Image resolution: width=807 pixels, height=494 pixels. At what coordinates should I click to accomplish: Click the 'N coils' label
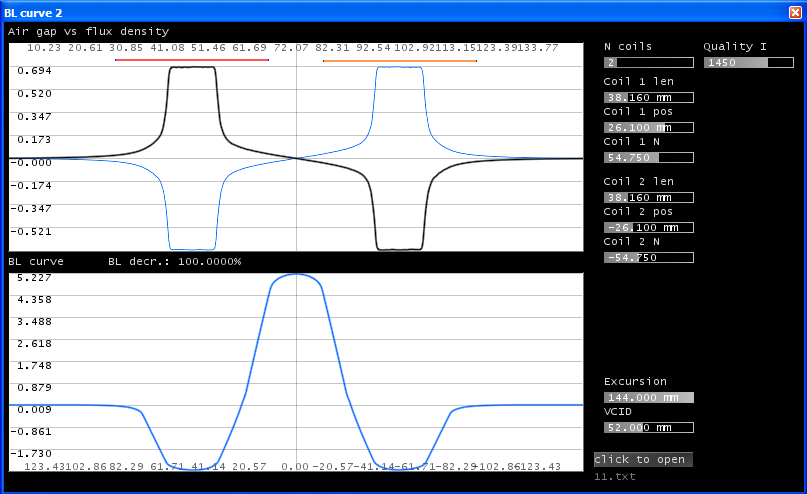[628, 46]
